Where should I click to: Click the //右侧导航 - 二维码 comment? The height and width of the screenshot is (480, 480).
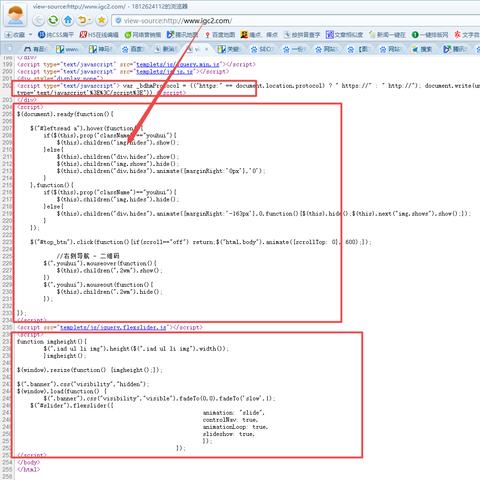pyautogui.click(x=88, y=256)
